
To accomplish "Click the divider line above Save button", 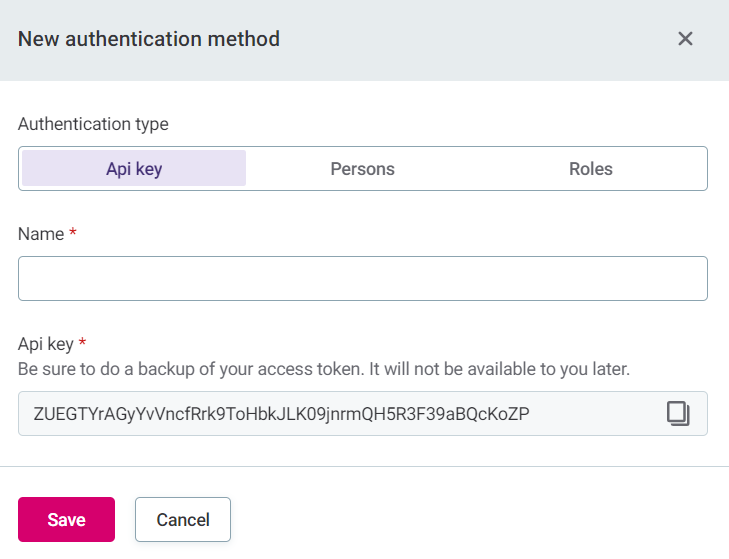I will pyautogui.click(x=364, y=466).
